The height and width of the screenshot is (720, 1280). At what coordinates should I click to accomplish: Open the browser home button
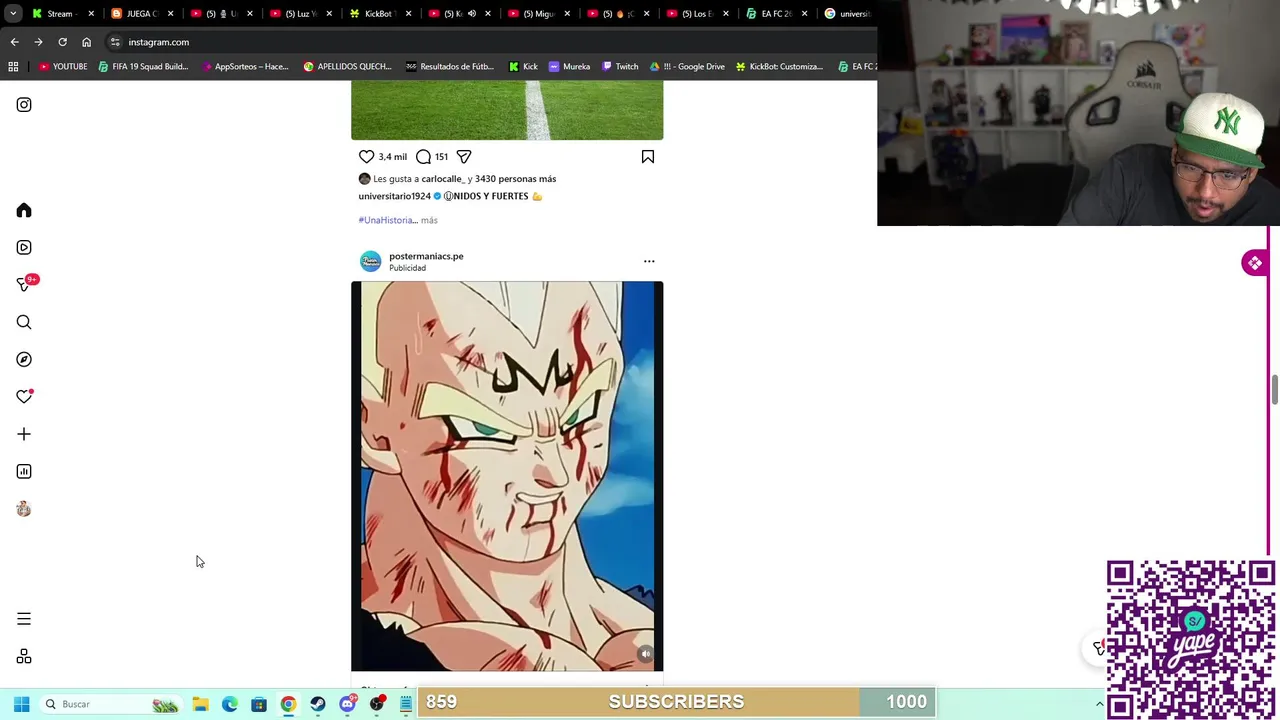click(86, 42)
